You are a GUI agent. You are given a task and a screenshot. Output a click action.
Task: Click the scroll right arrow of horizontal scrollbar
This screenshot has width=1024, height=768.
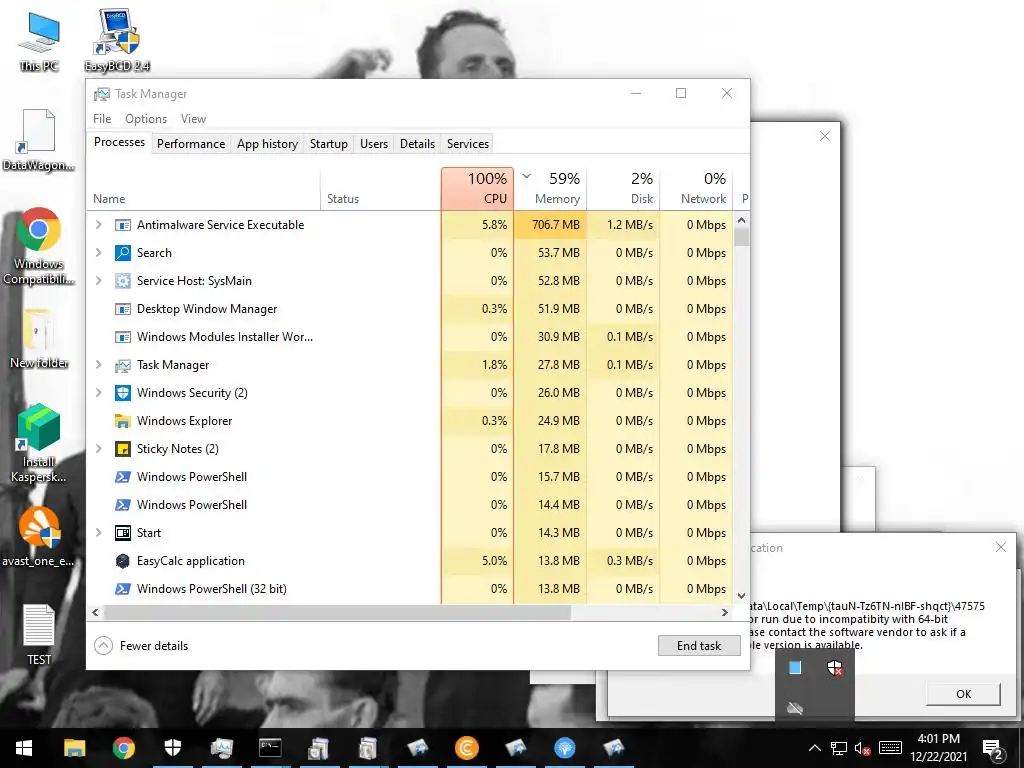[724, 613]
